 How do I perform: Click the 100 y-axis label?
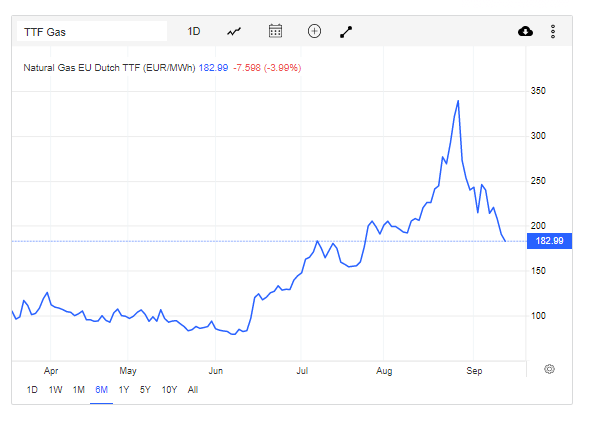538,316
